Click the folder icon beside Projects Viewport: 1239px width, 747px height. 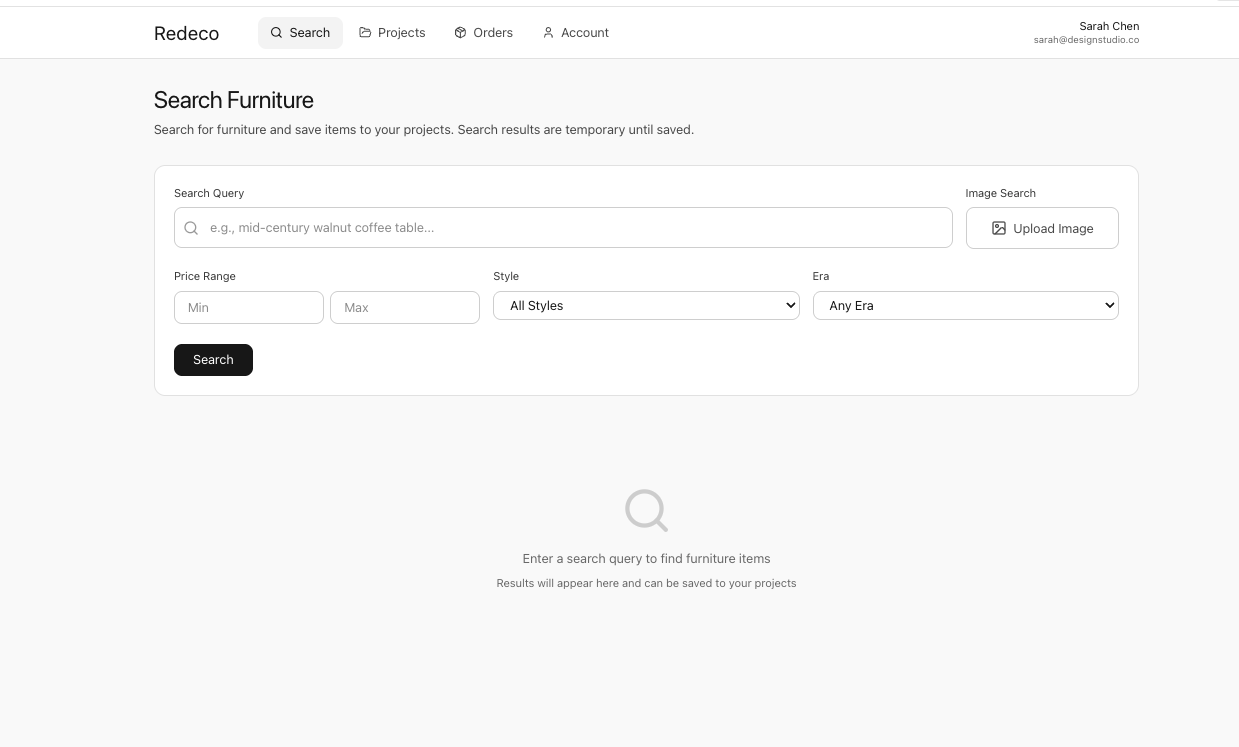(x=365, y=33)
